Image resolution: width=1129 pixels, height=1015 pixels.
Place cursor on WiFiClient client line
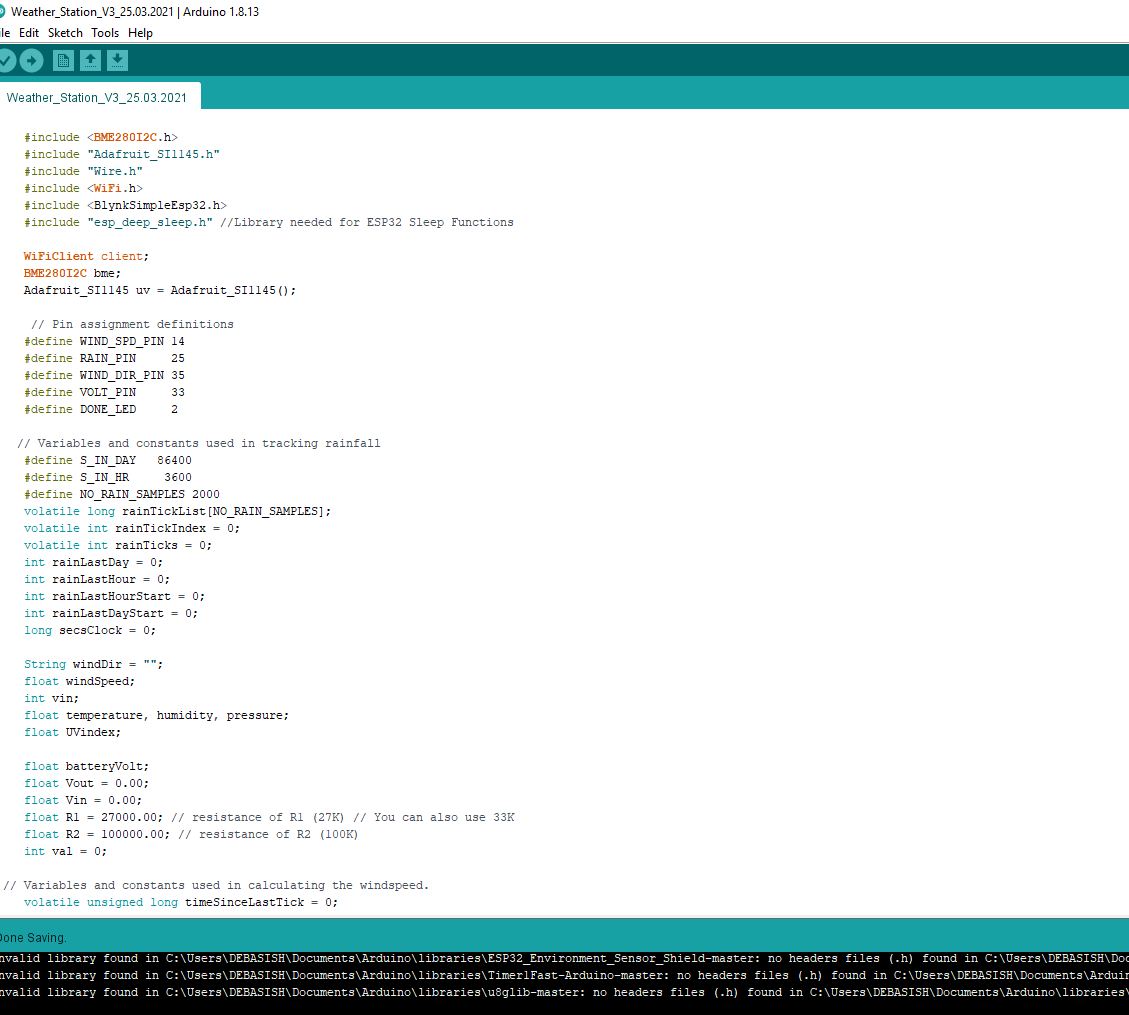pos(86,256)
